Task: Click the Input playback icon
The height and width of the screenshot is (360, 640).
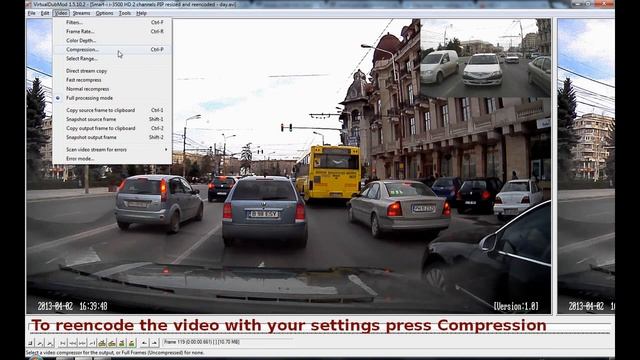Action: point(40,343)
